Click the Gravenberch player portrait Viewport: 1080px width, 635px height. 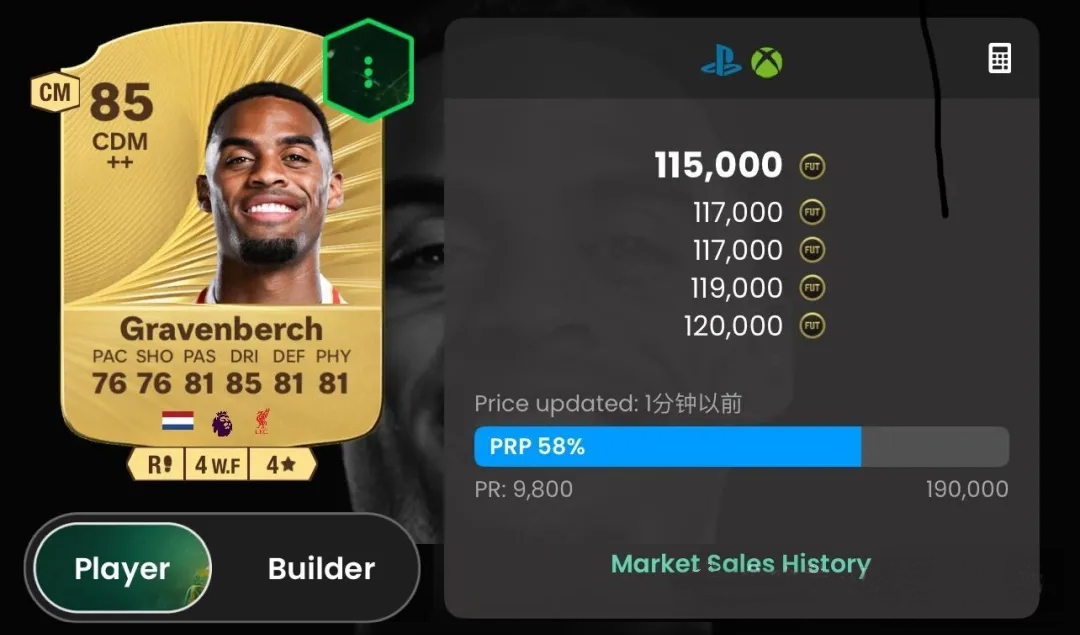coord(267,193)
